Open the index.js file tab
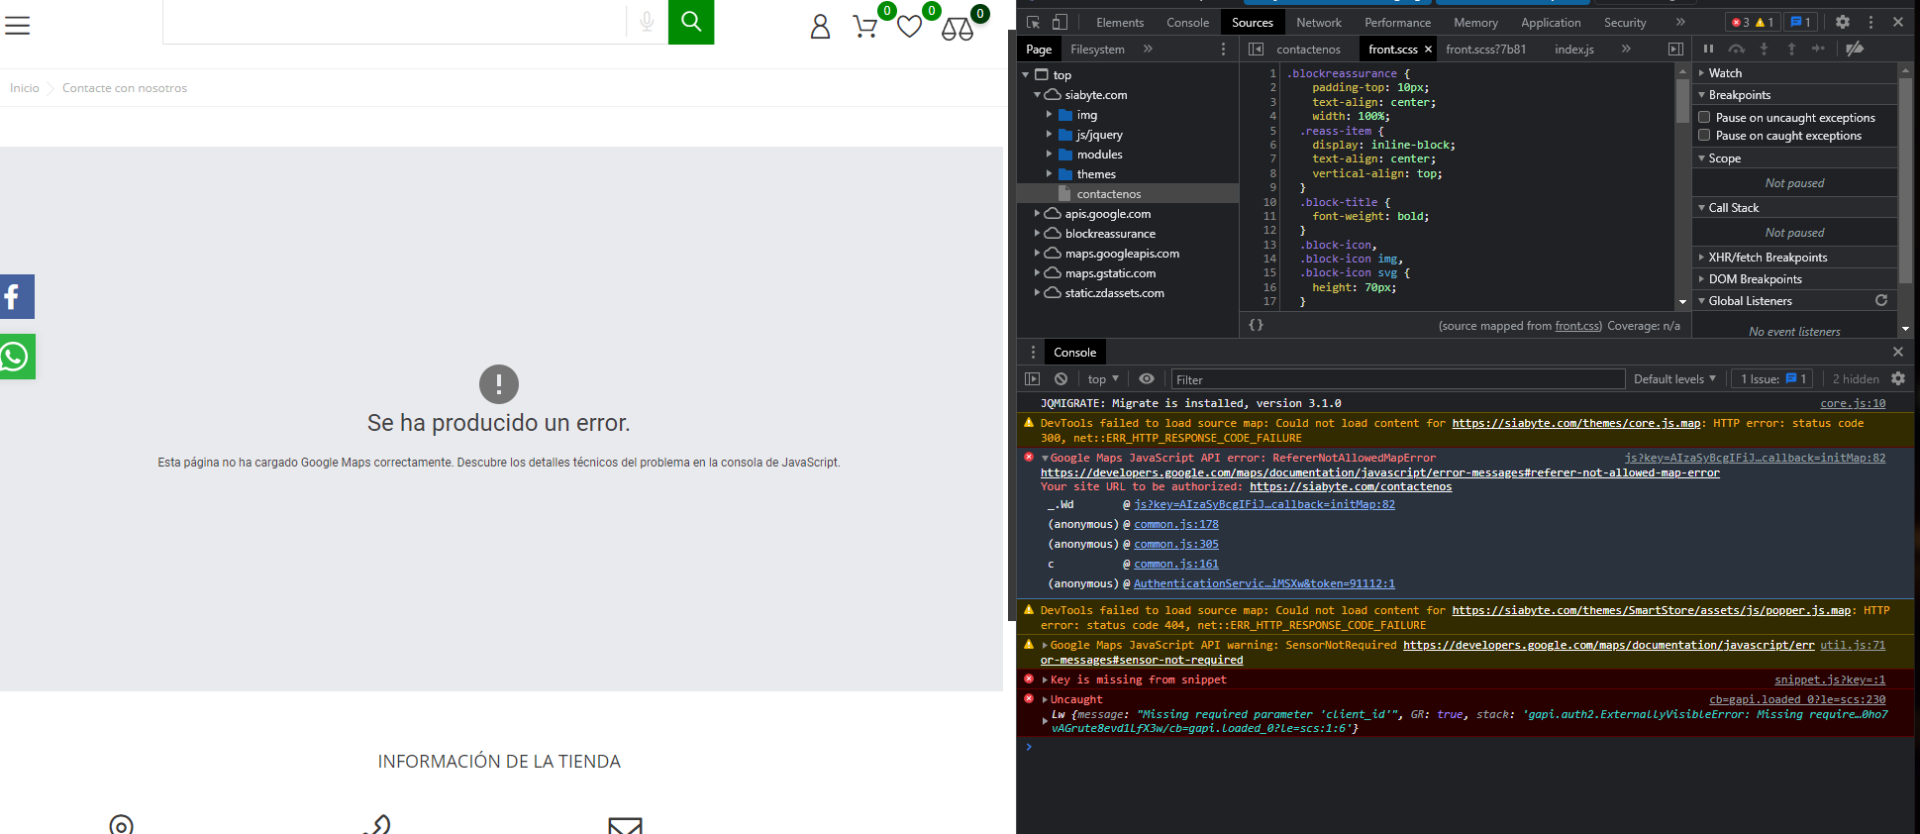This screenshot has width=1920, height=834. pyautogui.click(x=1574, y=49)
